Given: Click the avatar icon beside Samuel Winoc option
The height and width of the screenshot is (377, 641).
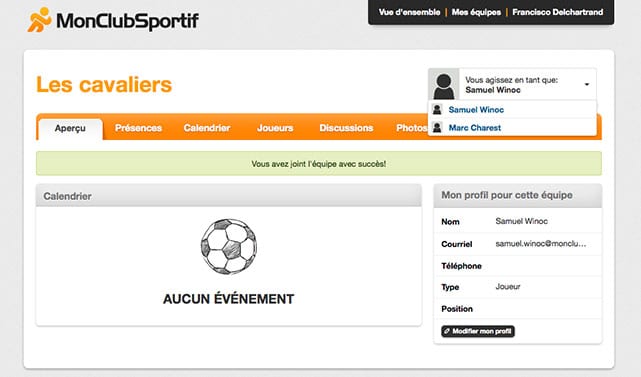Looking at the screenshot, I should coord(437,110).
